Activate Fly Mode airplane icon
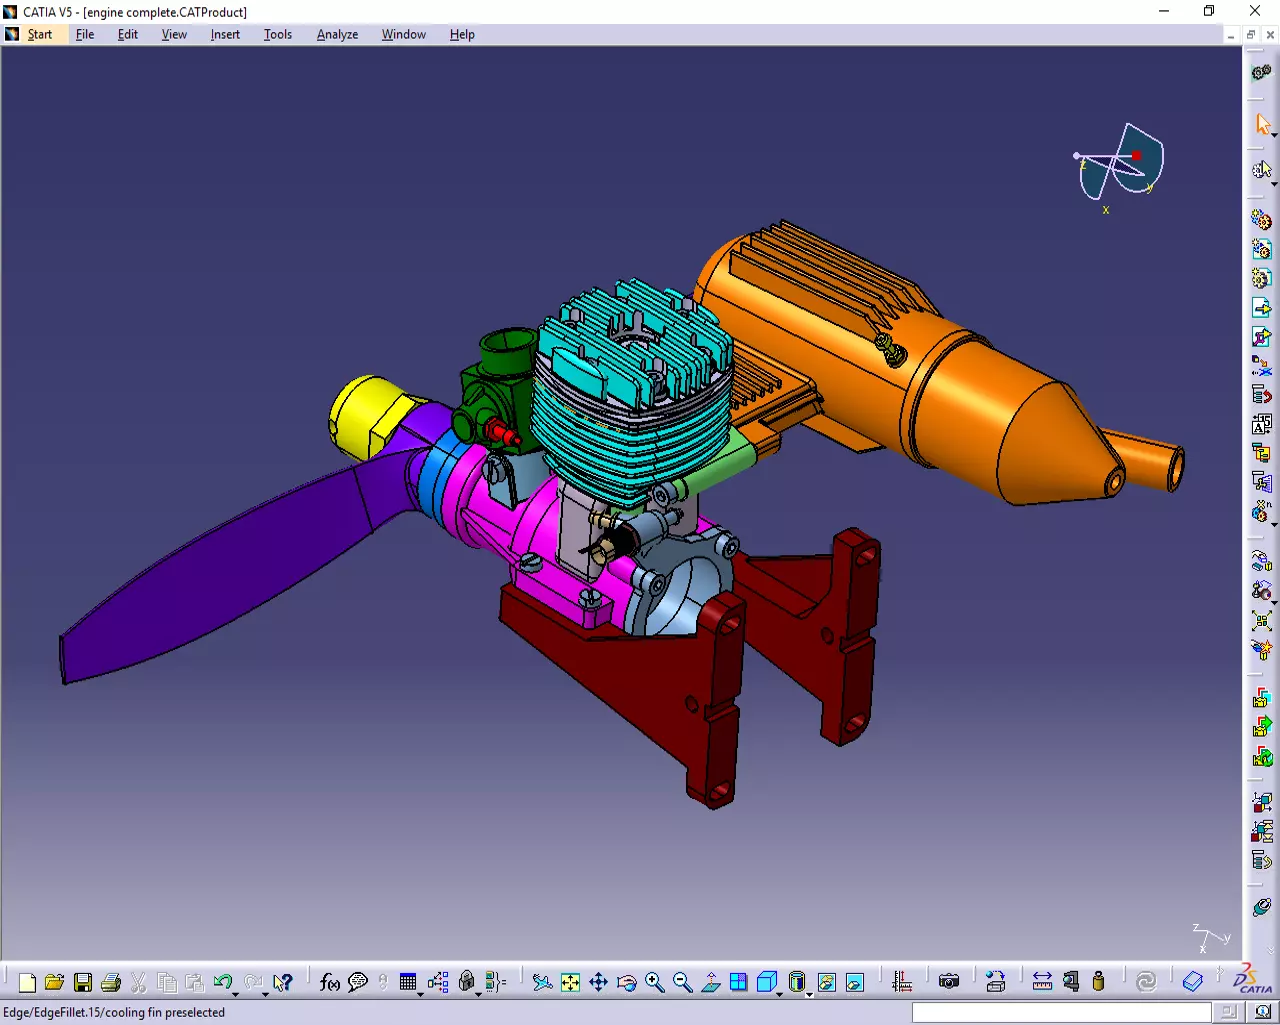 (x=542, y=983)
